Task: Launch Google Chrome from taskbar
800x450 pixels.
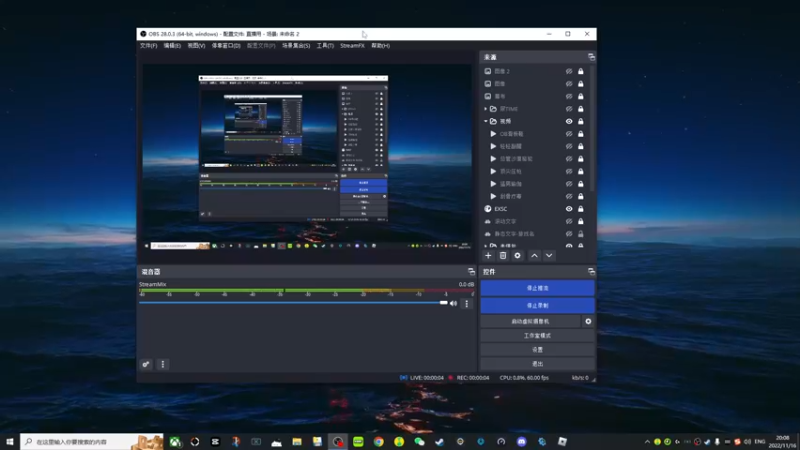Action: pos(379,442)
